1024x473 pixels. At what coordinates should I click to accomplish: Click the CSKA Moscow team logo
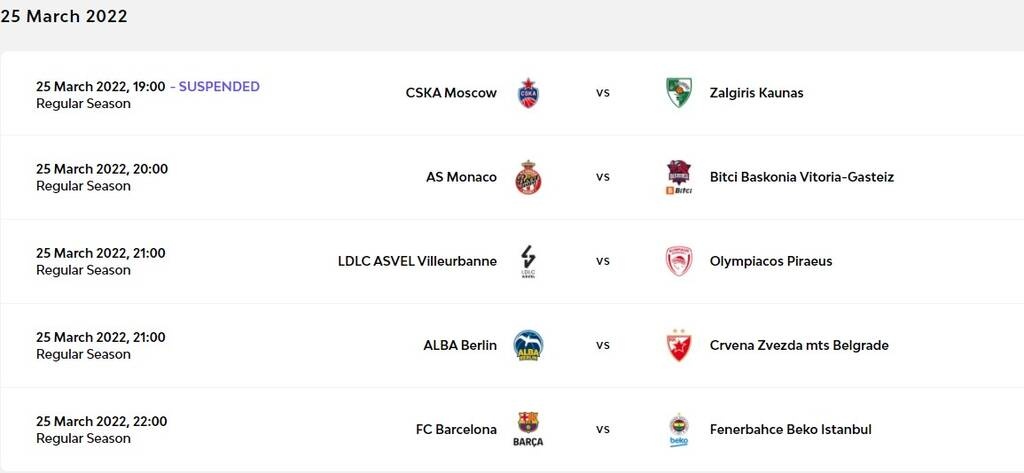(x=527, y=93)
